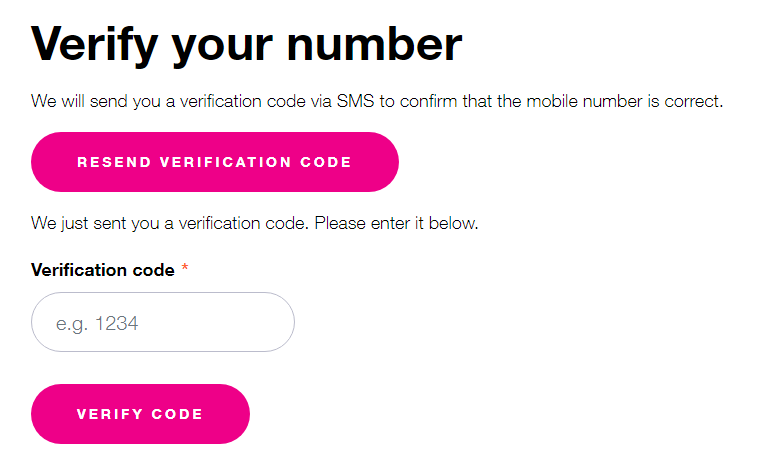Click the "Verify your number" heading
Screen dimensions: 778x472
[247, 46]
